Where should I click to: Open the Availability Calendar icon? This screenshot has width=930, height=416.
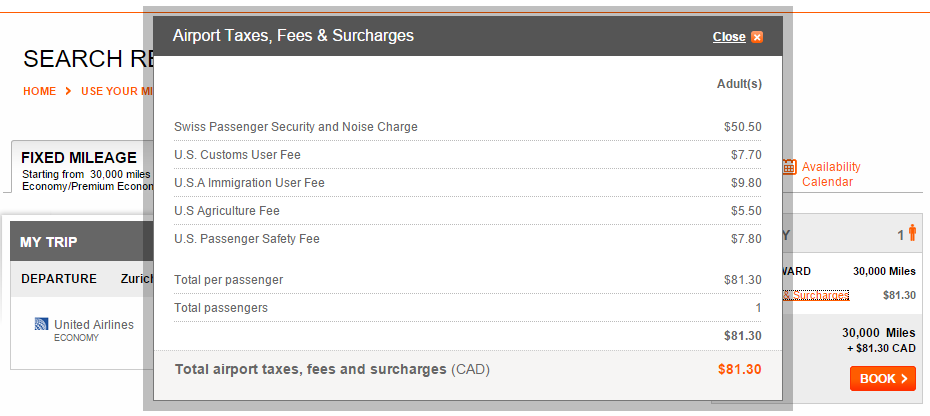(x=789, y=167)
